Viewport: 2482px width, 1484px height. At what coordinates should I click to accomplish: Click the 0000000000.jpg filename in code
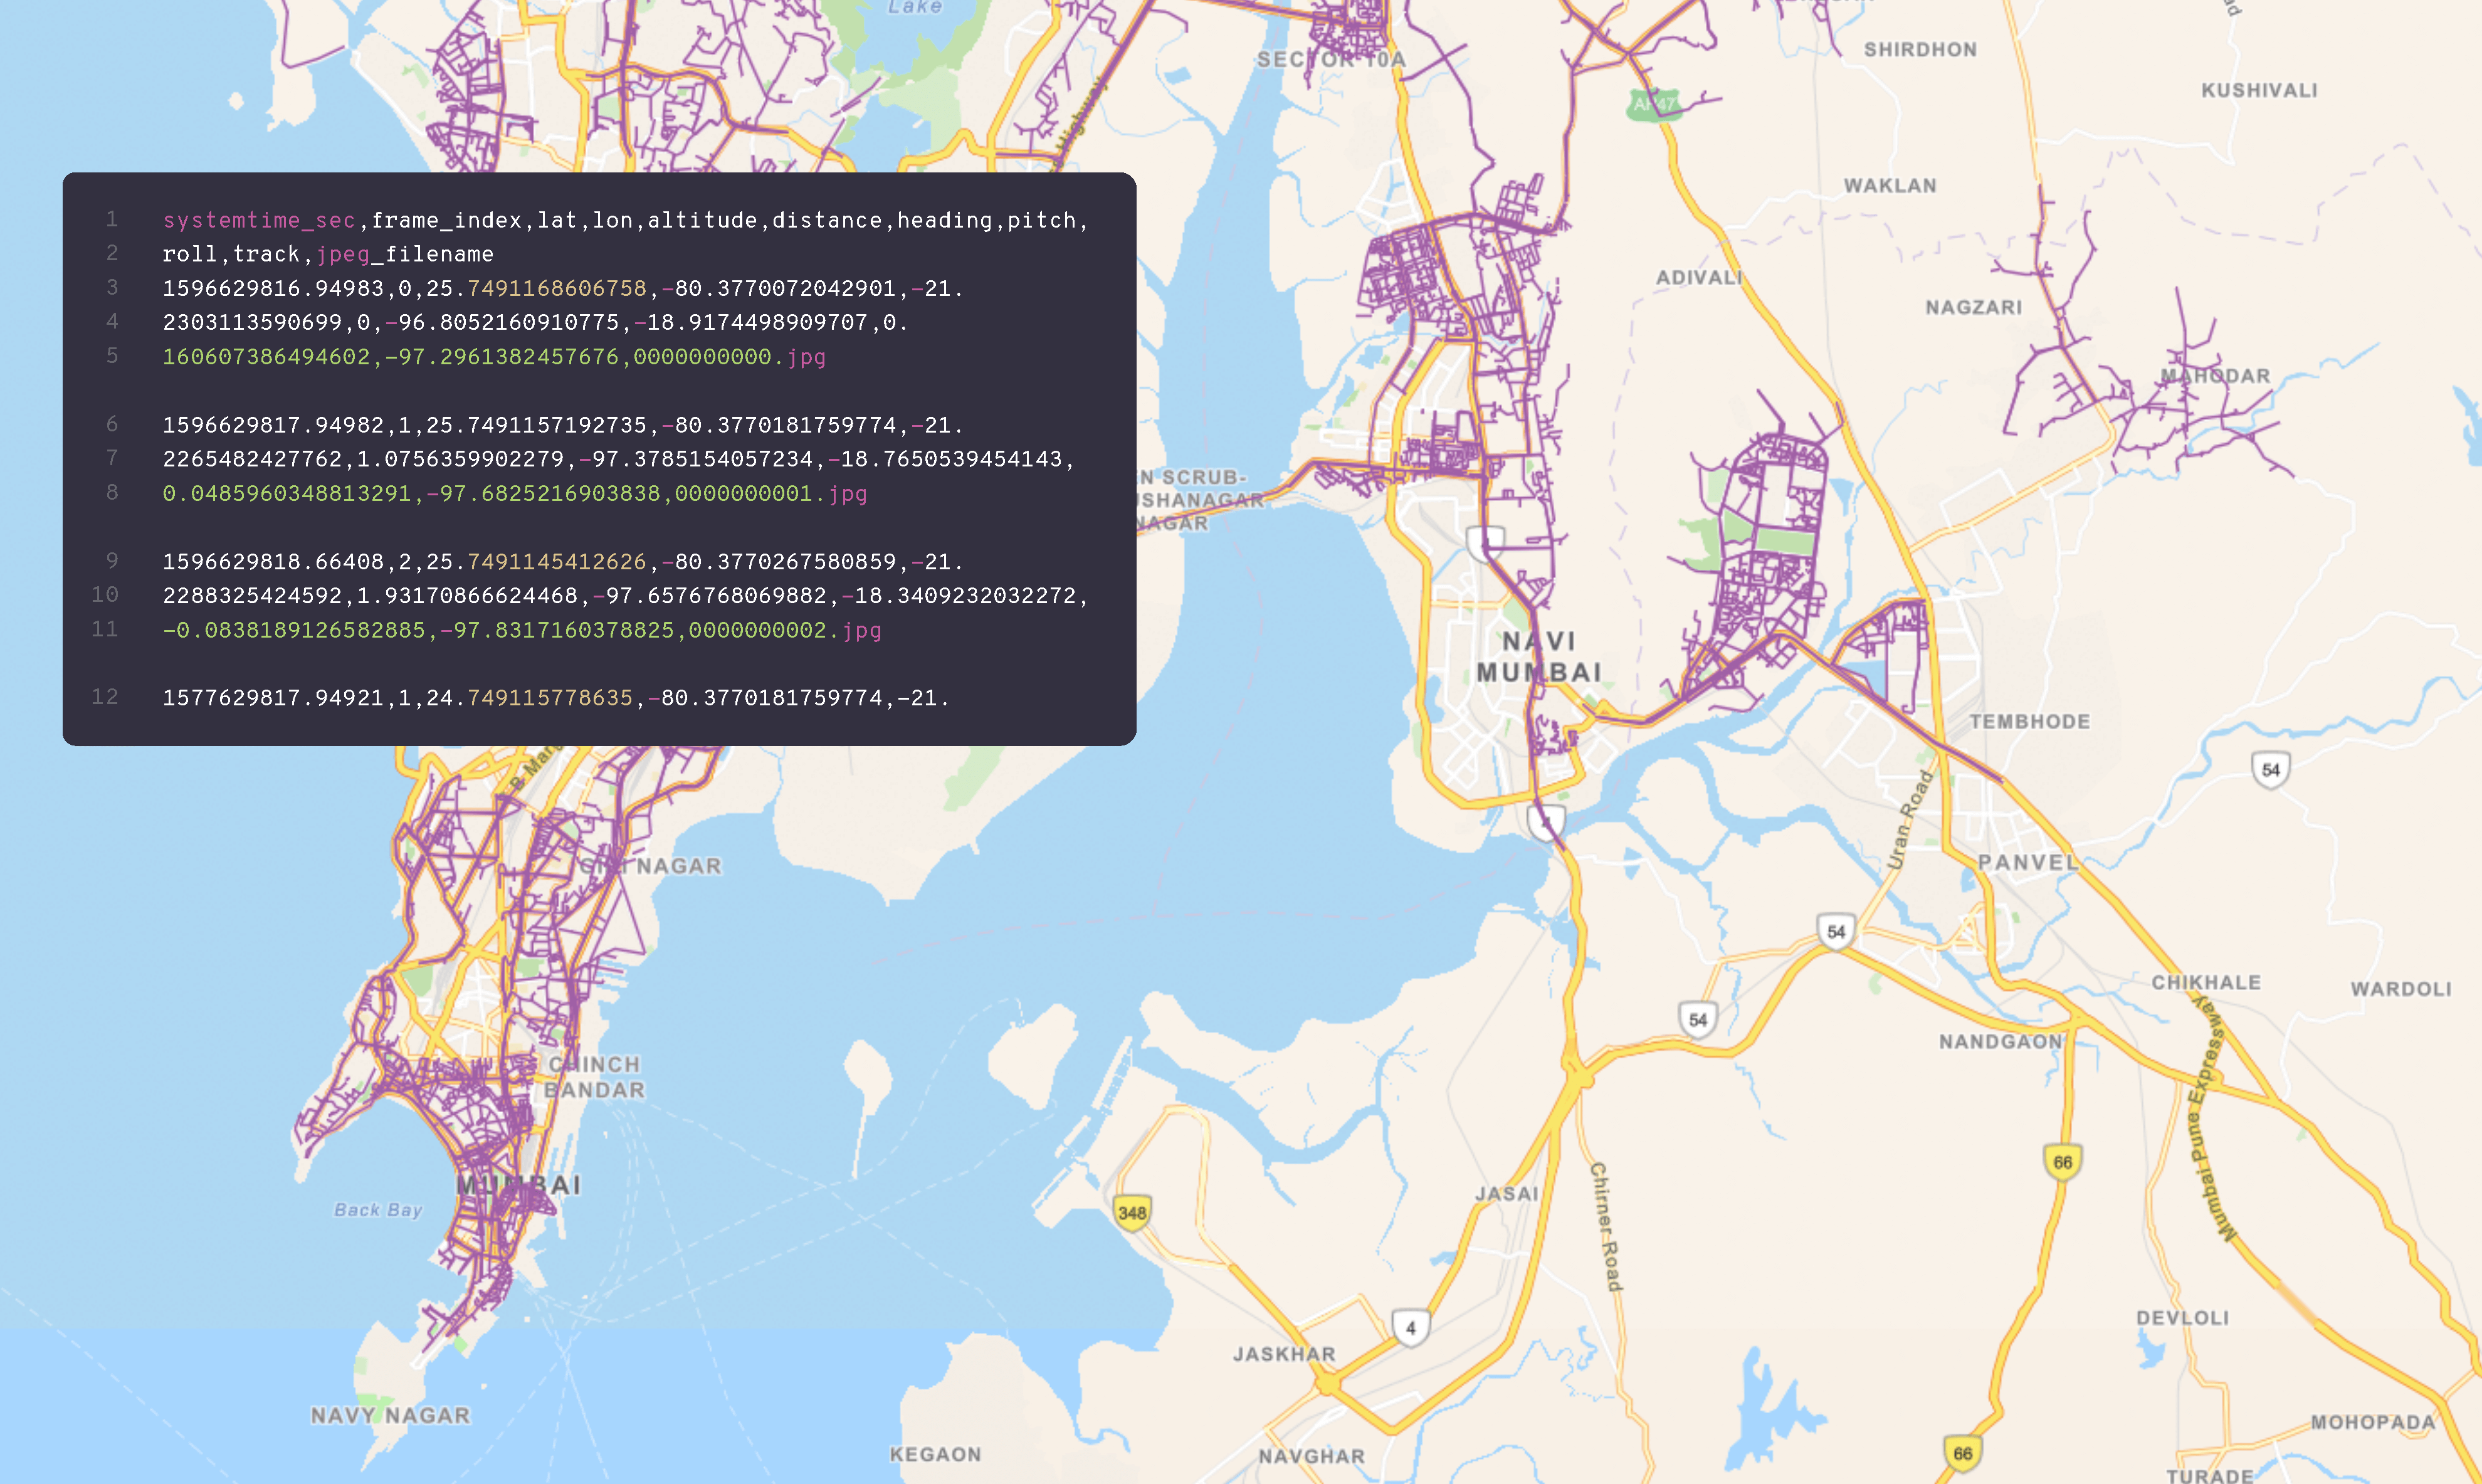(729, 357)
